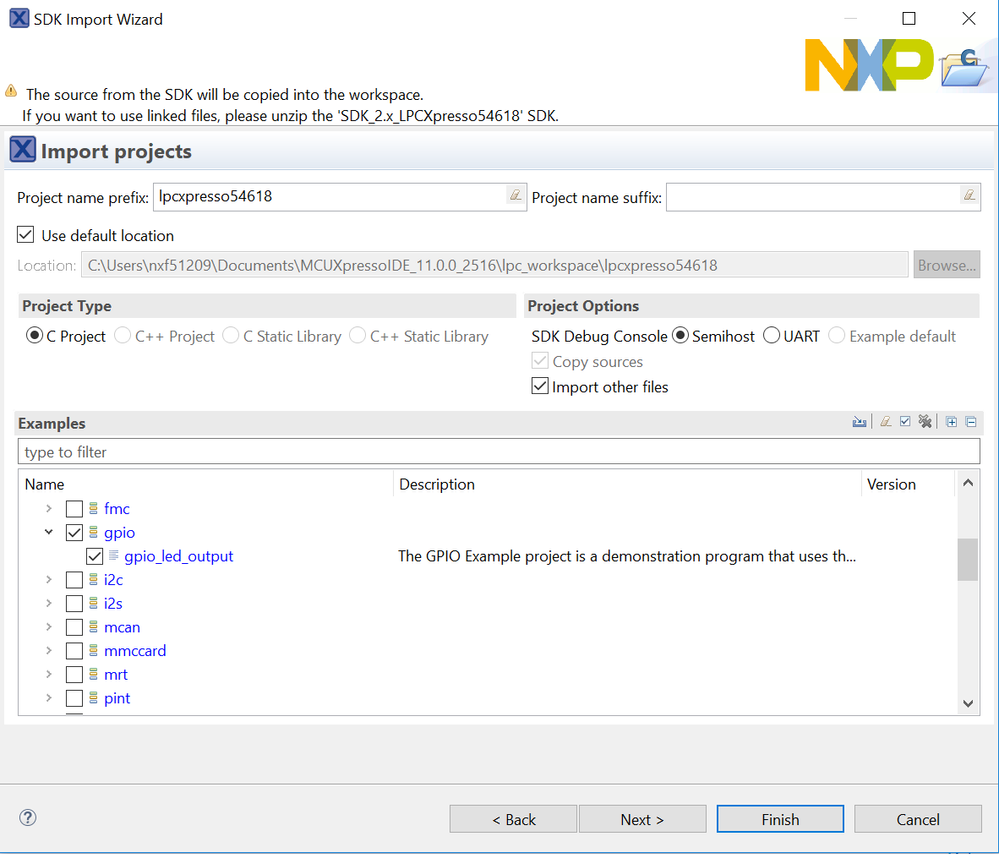The height and width of the screenshot is (854, 999).
Task: Select the C Project radio button
Action: pos(34,335)
